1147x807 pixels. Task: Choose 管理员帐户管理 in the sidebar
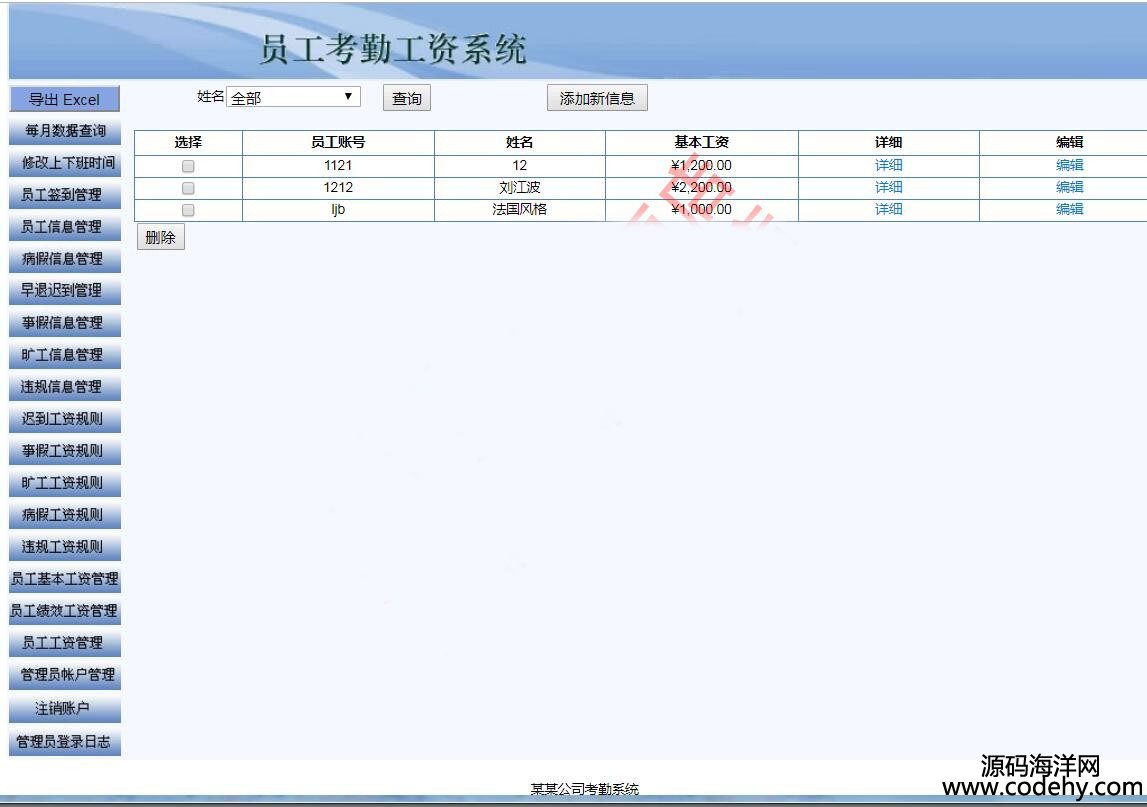click(x=64, y=675)
